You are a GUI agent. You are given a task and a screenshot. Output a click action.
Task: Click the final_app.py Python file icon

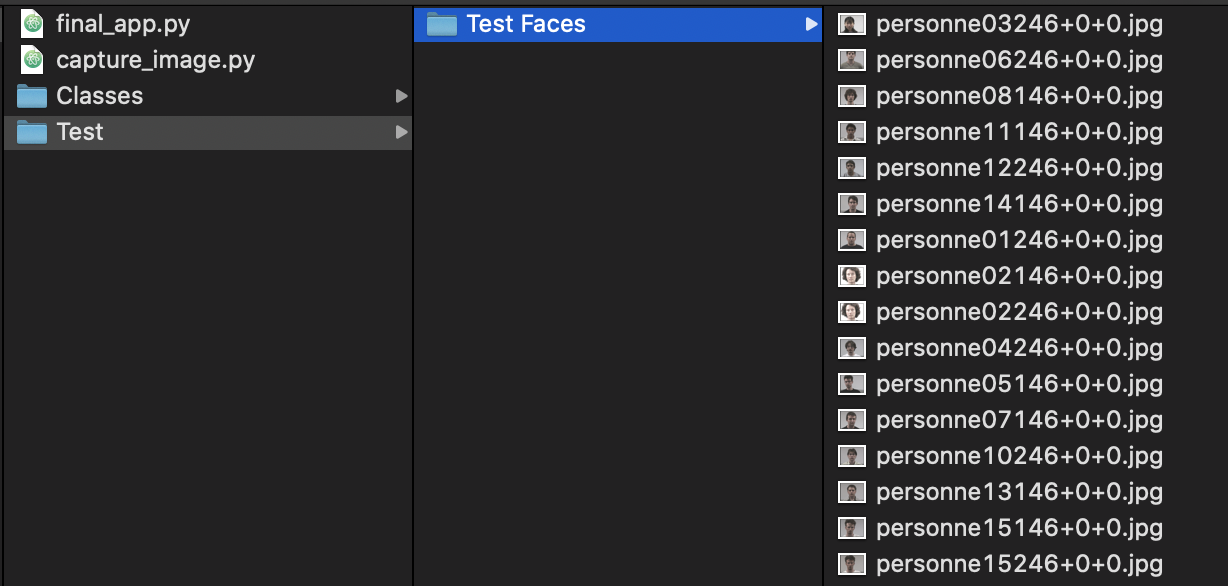(x=33, y=24)
